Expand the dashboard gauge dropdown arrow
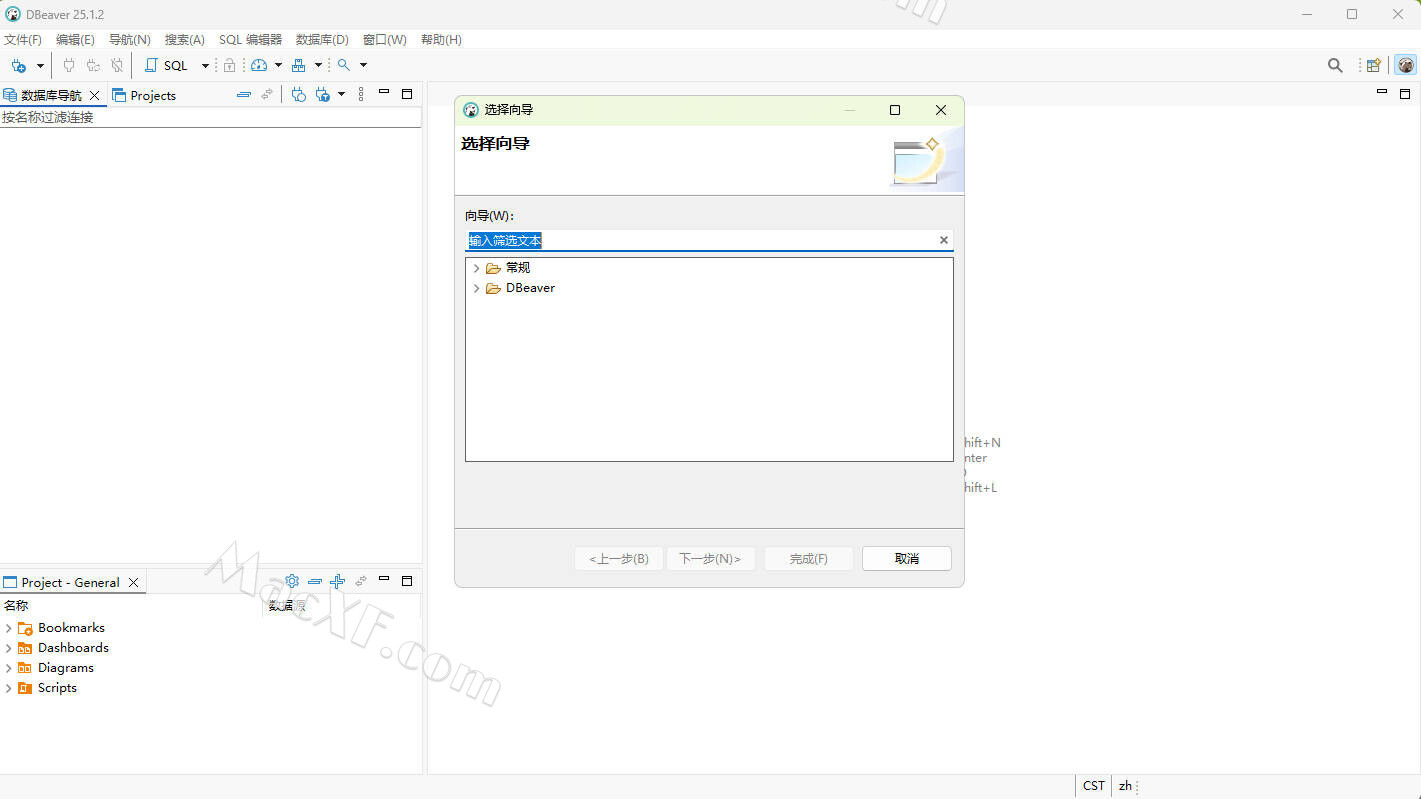Viewport: 1421px width, 799px height. (278, 65)
